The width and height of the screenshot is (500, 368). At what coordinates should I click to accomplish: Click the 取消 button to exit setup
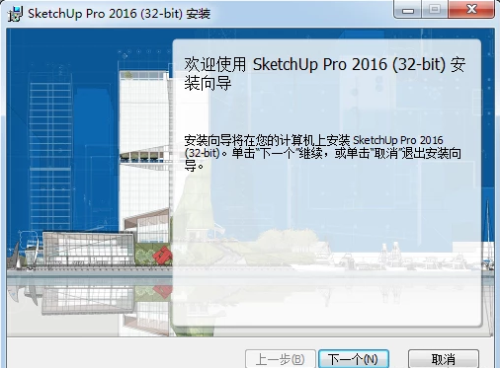pos(443,359)
